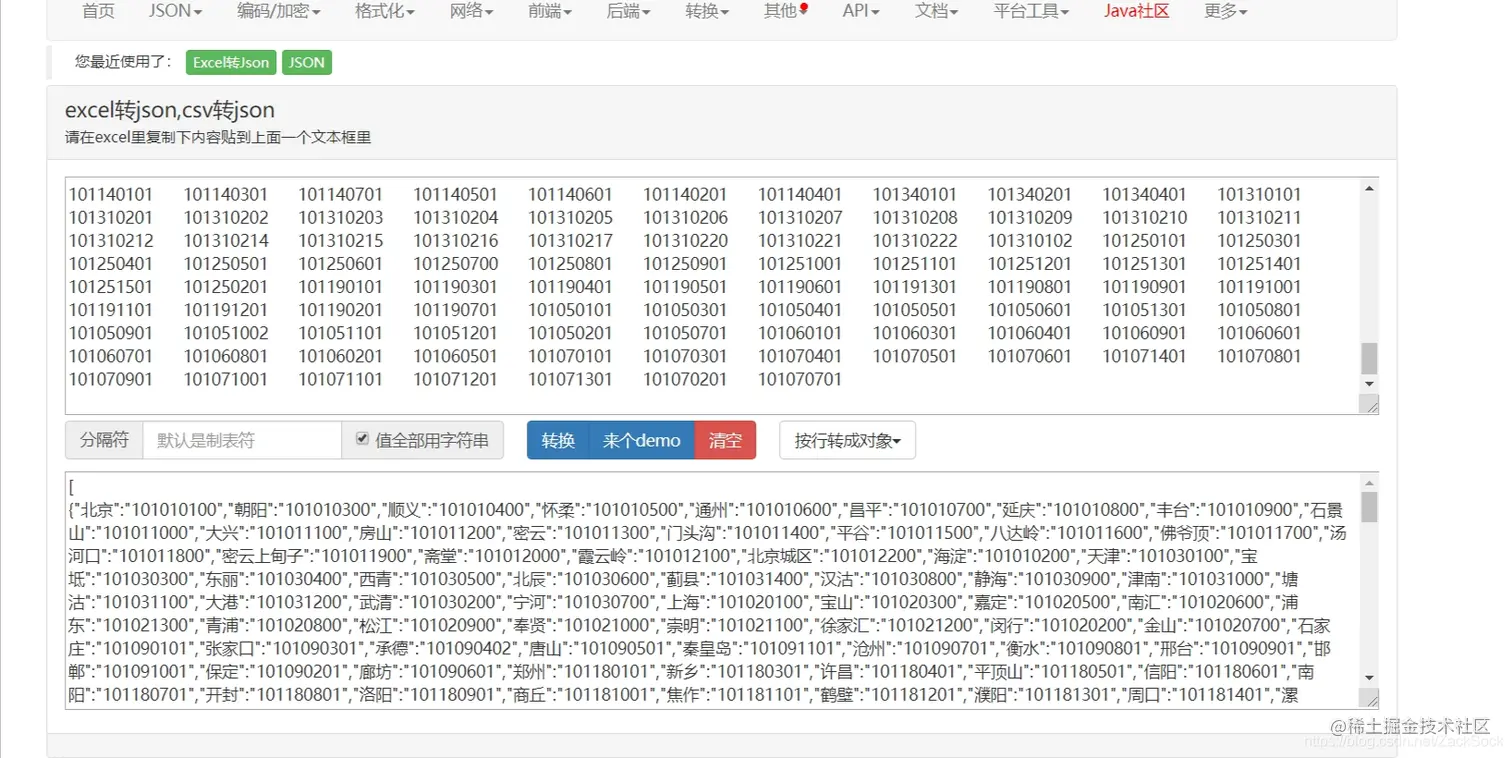Expand the 网络 dropdown menu
This screenshot has height=758, width=1512.
472,11
